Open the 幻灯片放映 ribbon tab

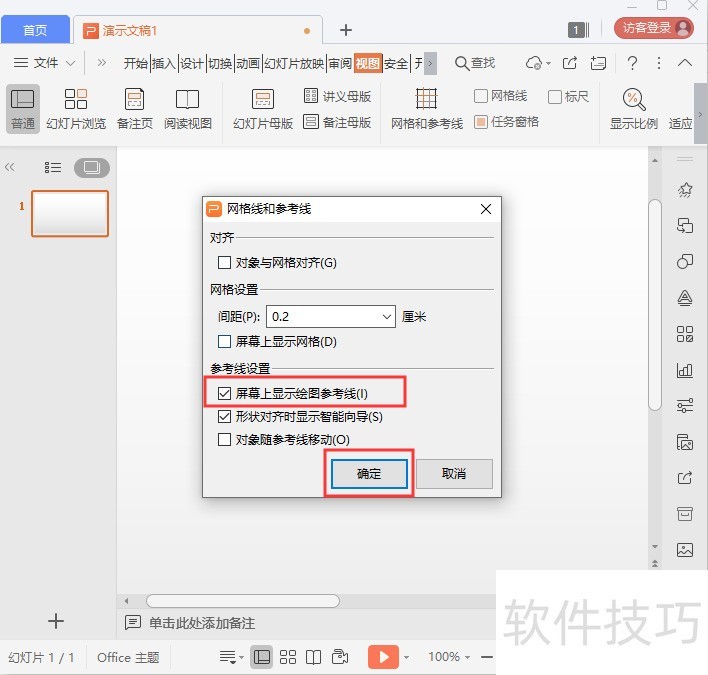pyautogui.click(x=294, y=63)
